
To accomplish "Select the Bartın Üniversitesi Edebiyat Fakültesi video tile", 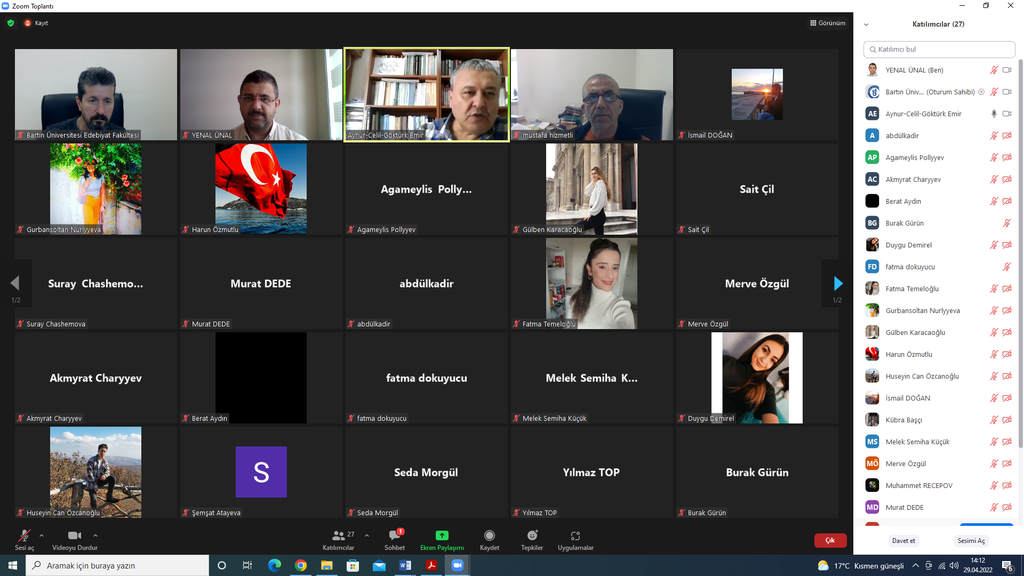I will pyautogui.click(x=96, y=94).
